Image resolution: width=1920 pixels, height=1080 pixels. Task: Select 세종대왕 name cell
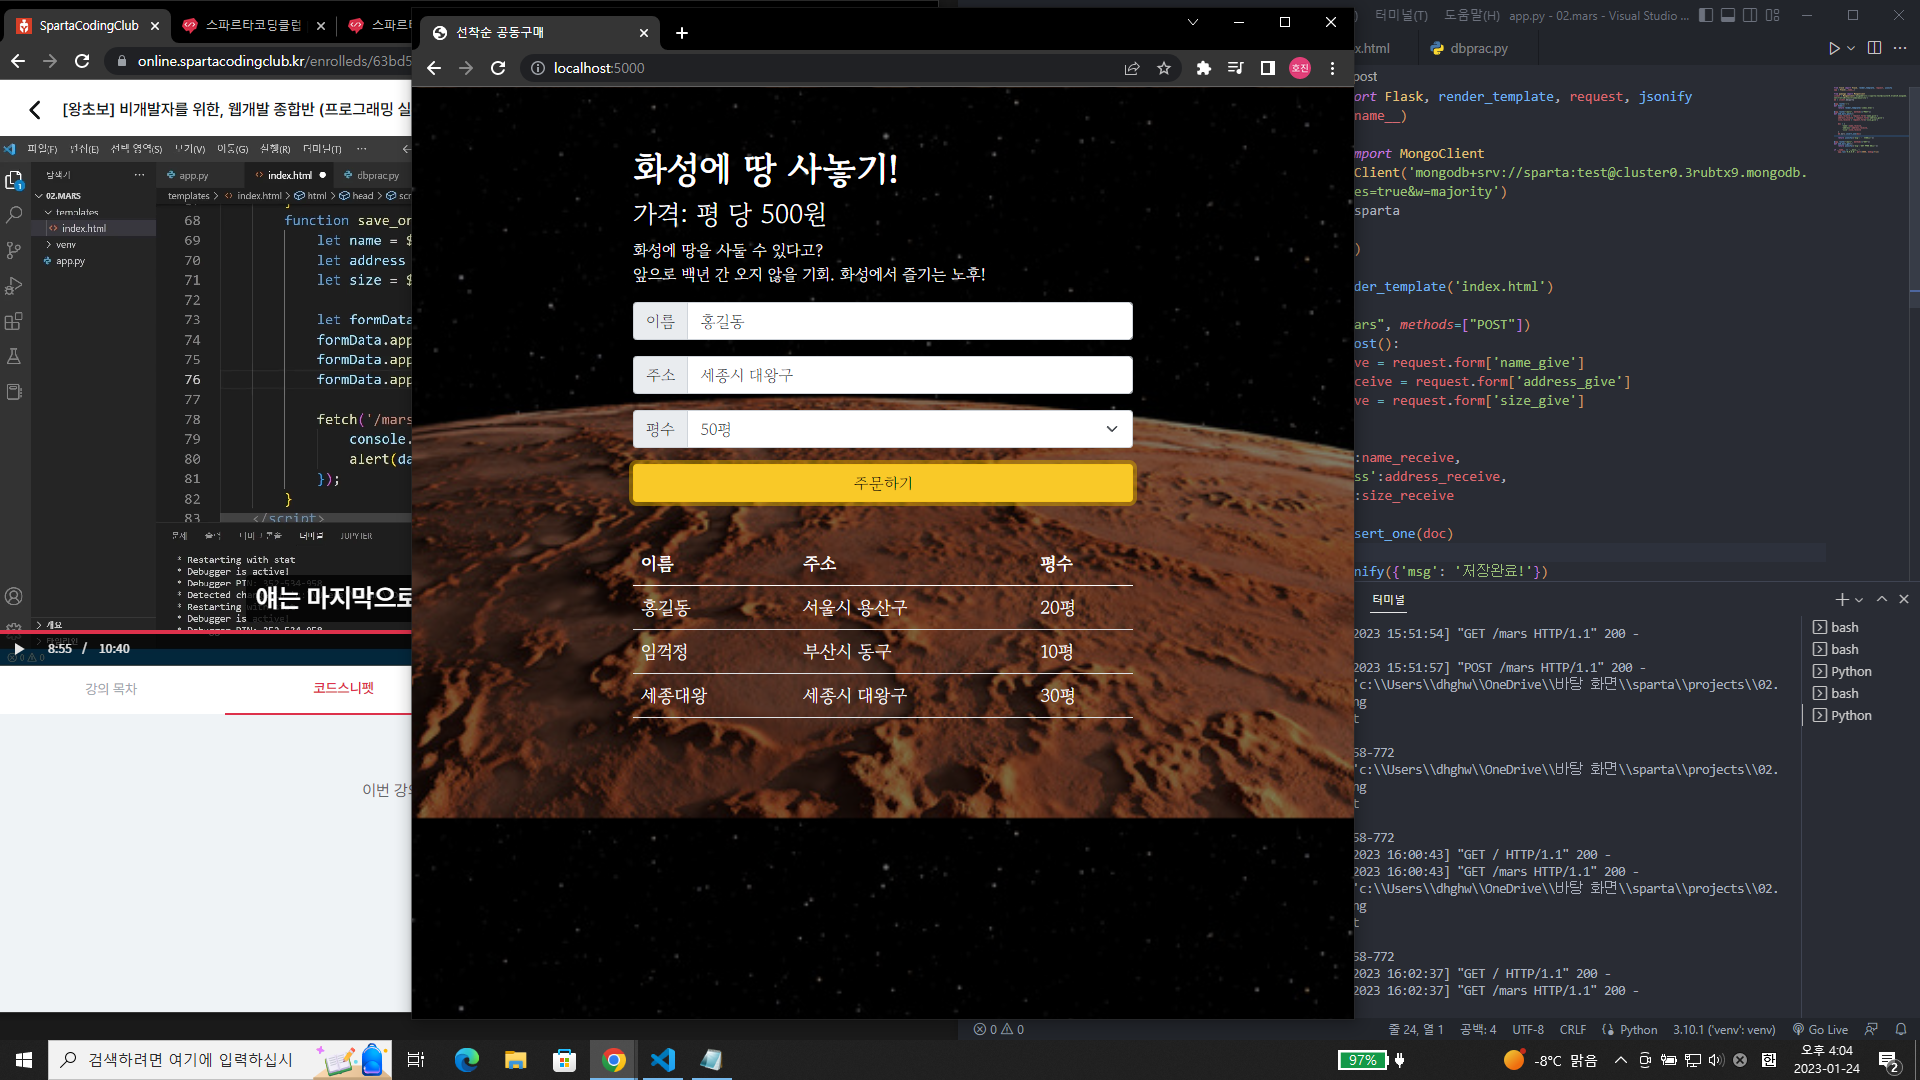click(674, 696)
